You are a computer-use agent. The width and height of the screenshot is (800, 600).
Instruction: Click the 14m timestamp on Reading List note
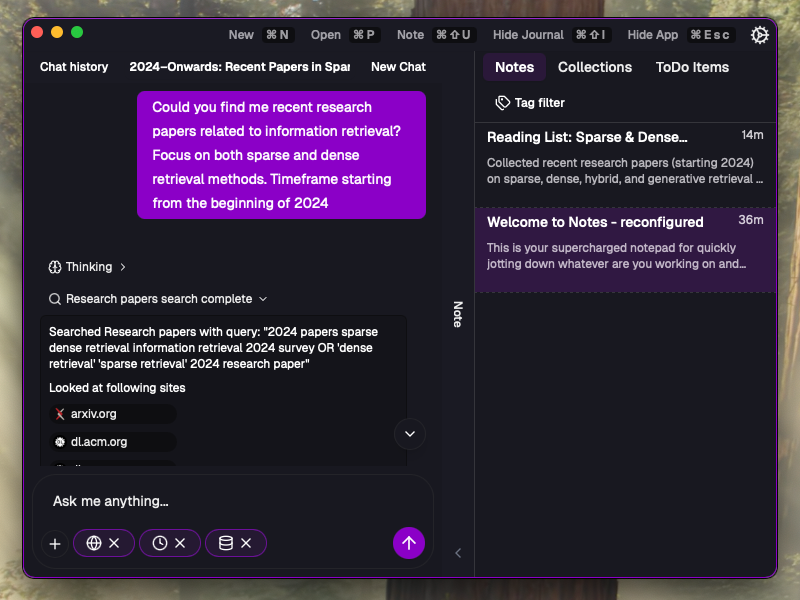[752, 135]
